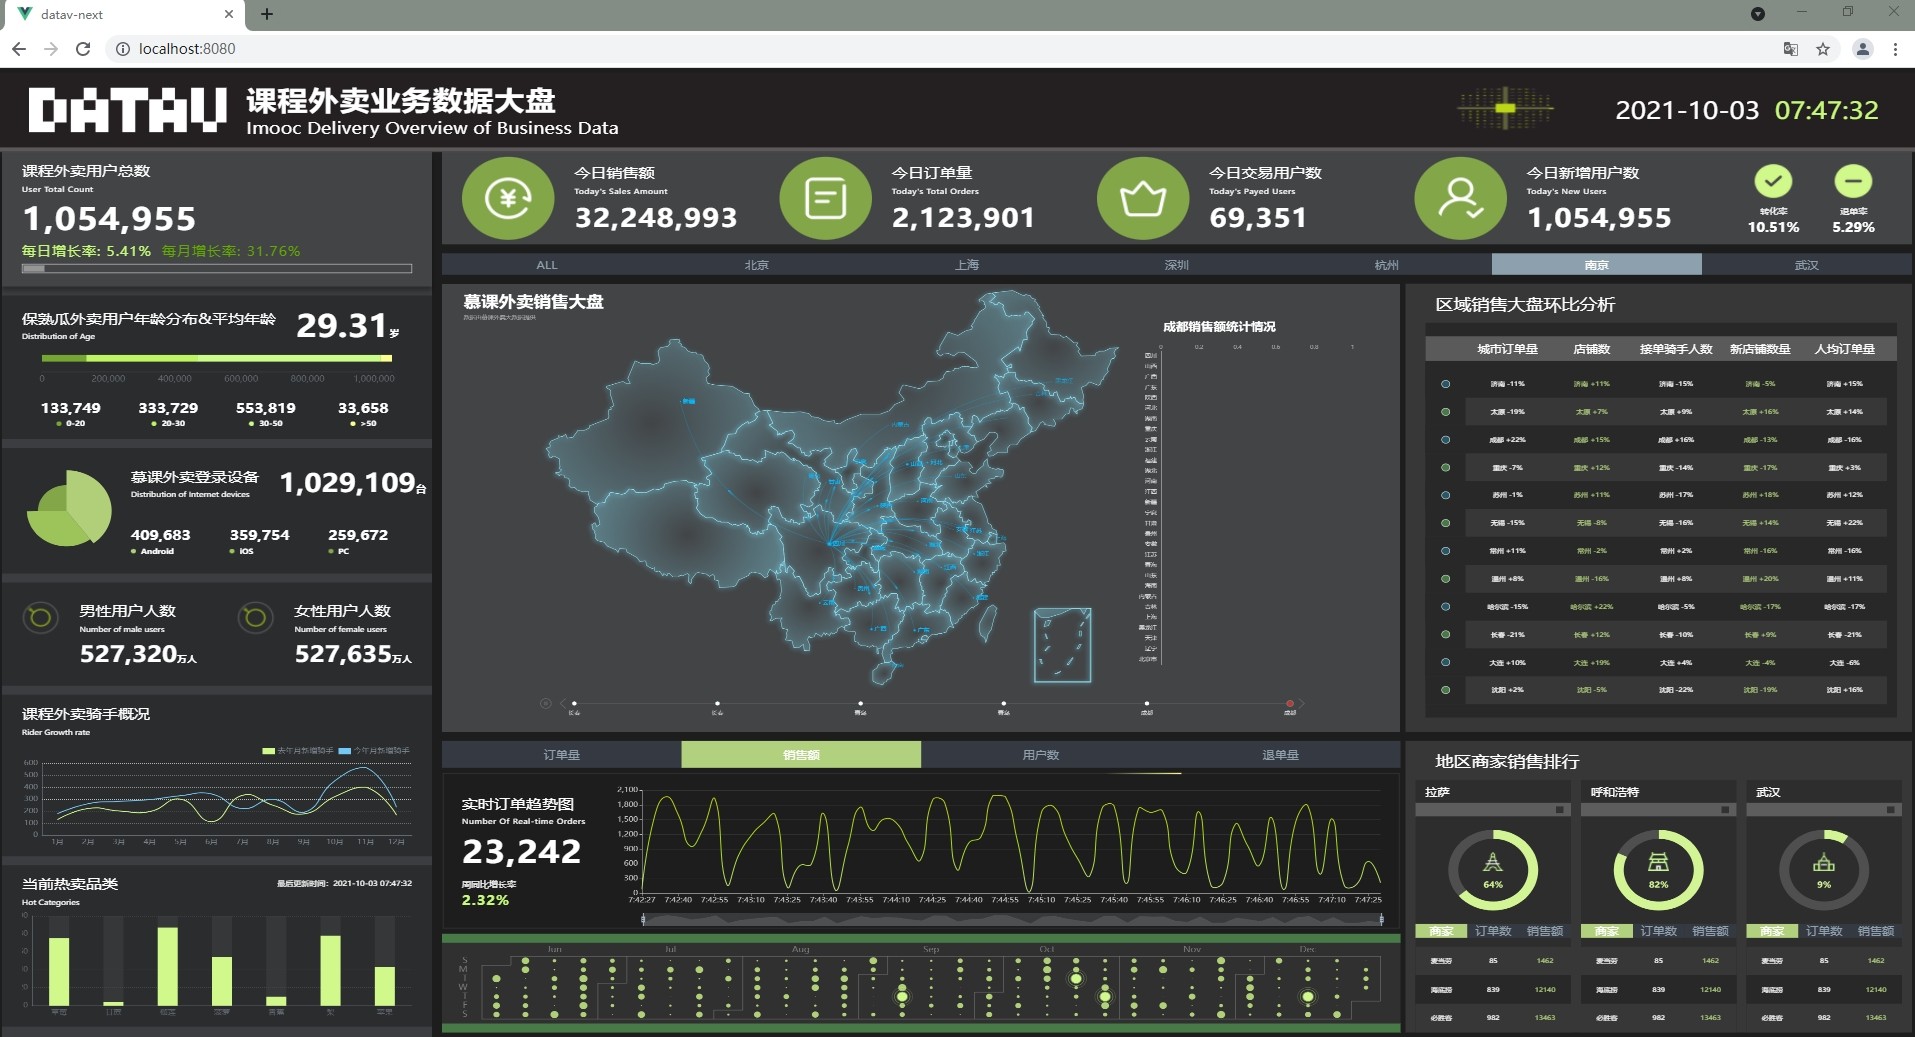Switch to the 北京 city tab
Viewport: 1915px width, 1037px height.
[x=757, y=265]
